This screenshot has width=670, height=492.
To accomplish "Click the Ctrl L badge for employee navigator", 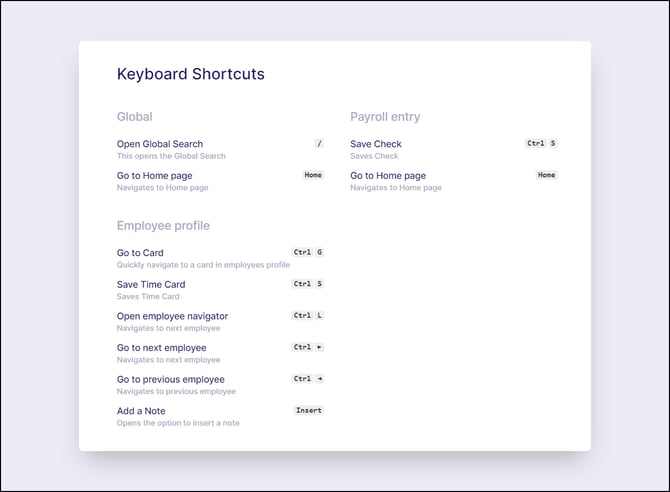I will pyautogui.click(x=308, y=315).
